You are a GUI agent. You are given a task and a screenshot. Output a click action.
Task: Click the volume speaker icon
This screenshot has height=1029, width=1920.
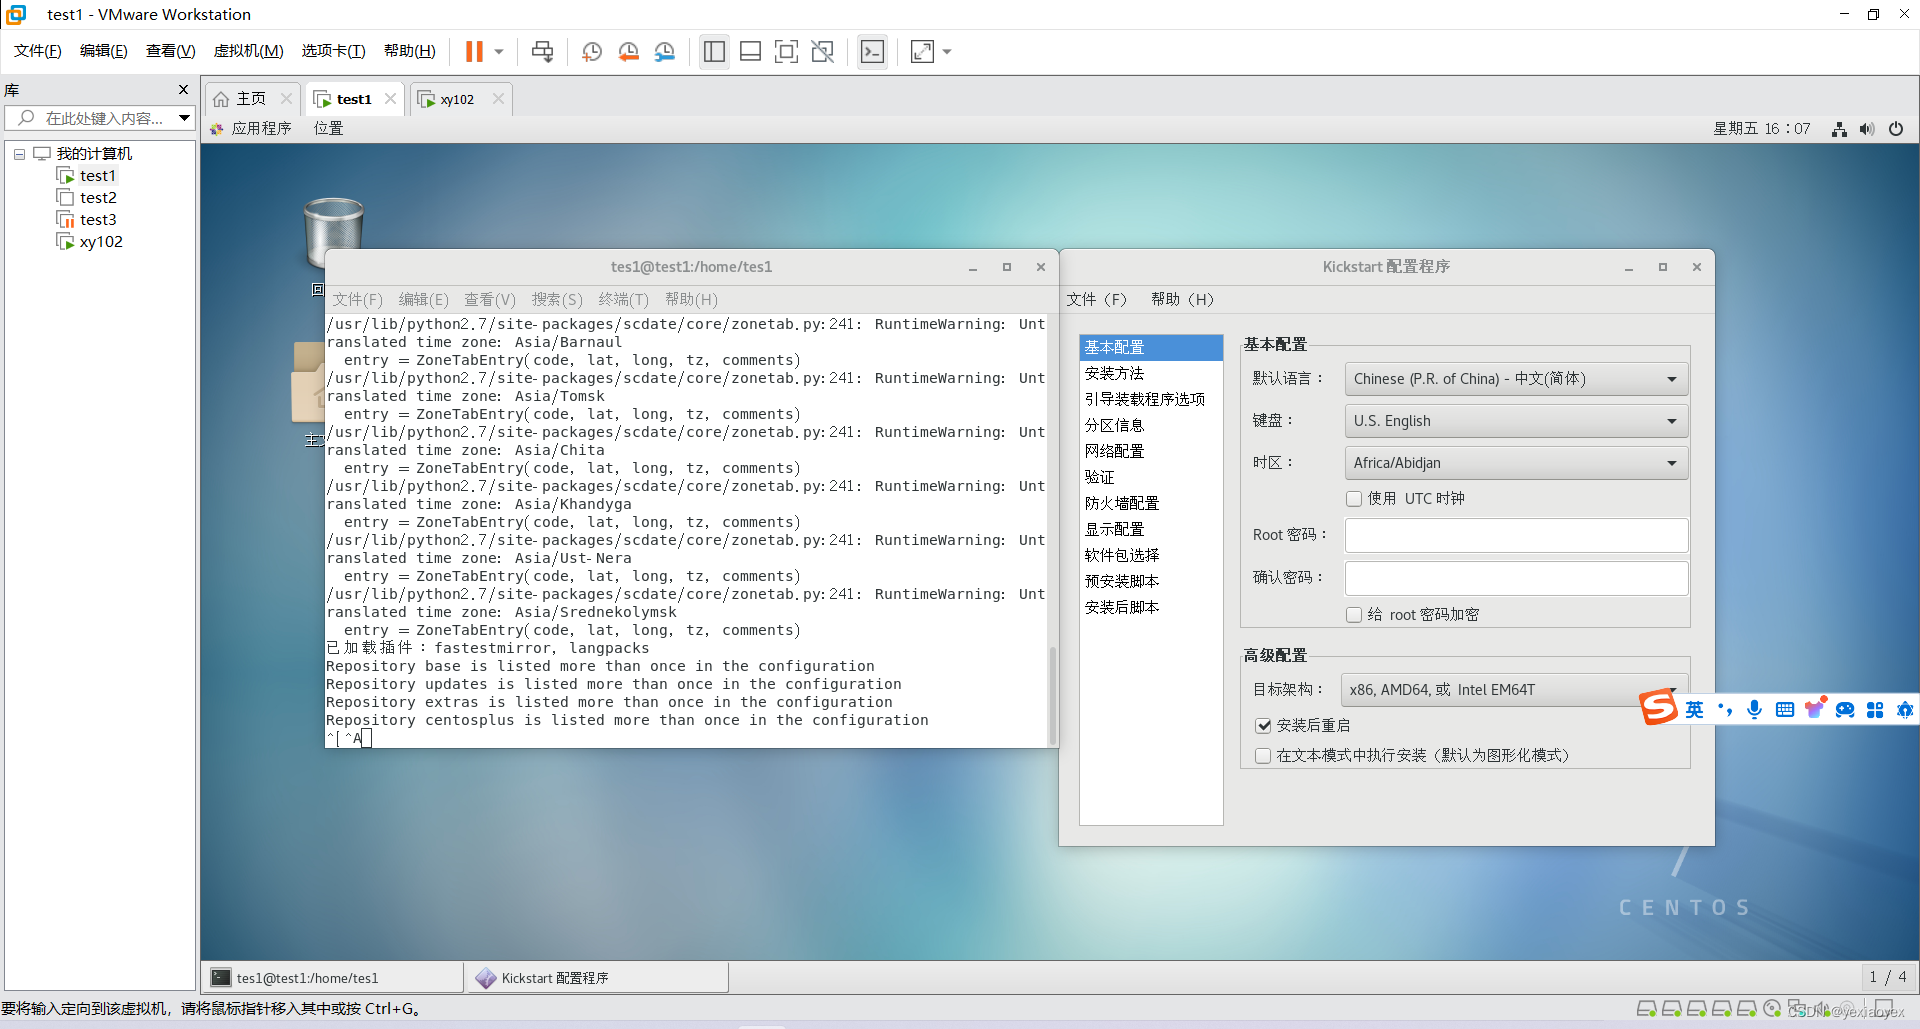1867,129
